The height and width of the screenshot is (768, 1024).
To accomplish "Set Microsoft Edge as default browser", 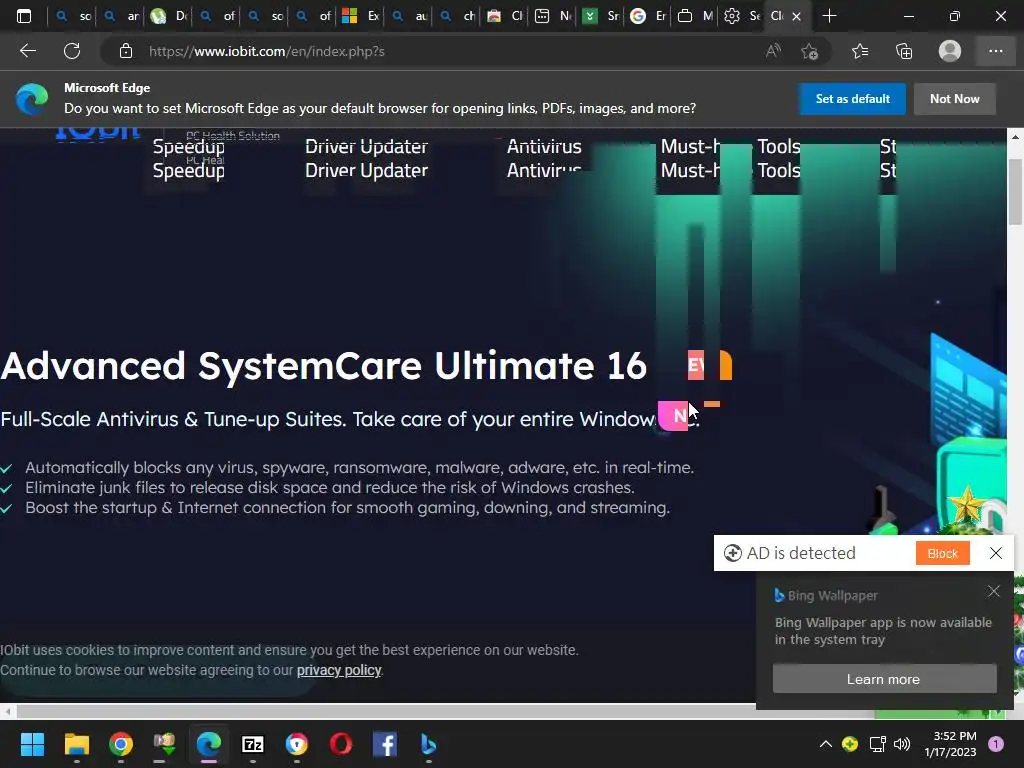I will click(852, 99).
